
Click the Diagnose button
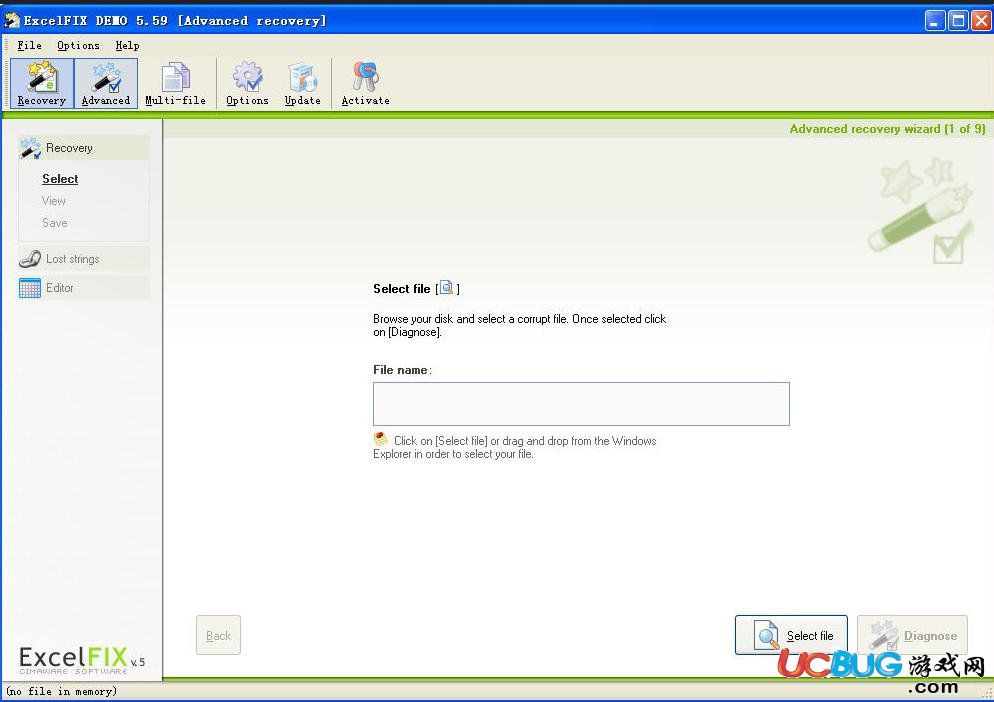(912, 635)
